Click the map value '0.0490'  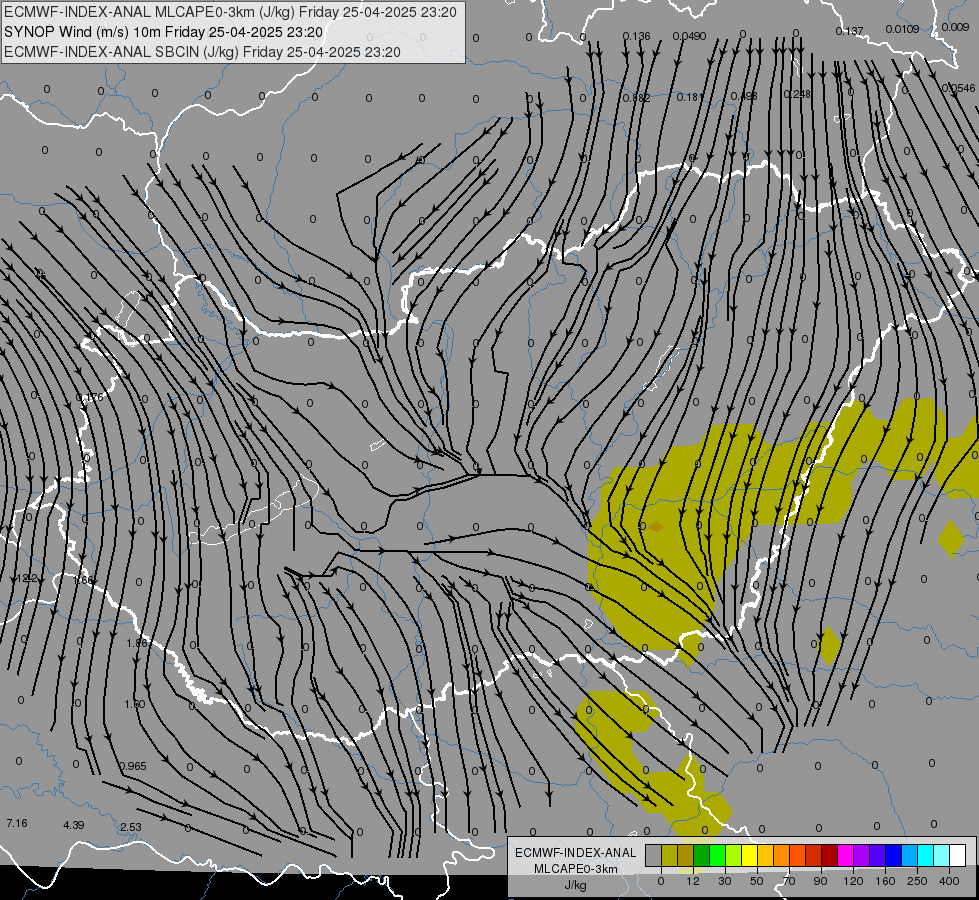coord(689,36)
